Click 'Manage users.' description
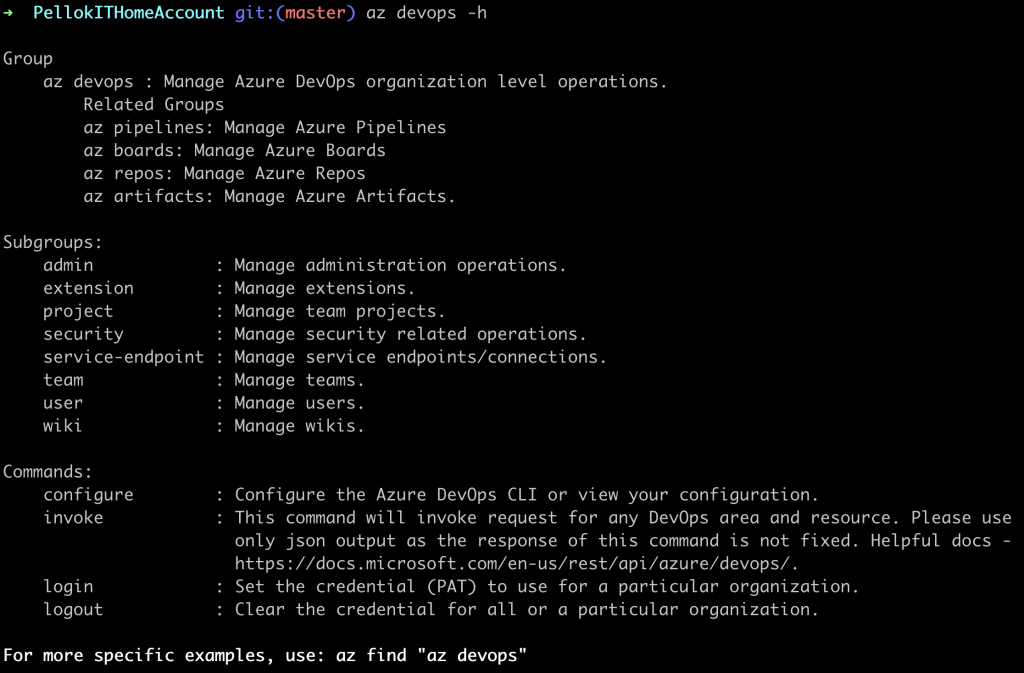The height and width of the screenshot is (673, 1024). [x=299, y=403]
